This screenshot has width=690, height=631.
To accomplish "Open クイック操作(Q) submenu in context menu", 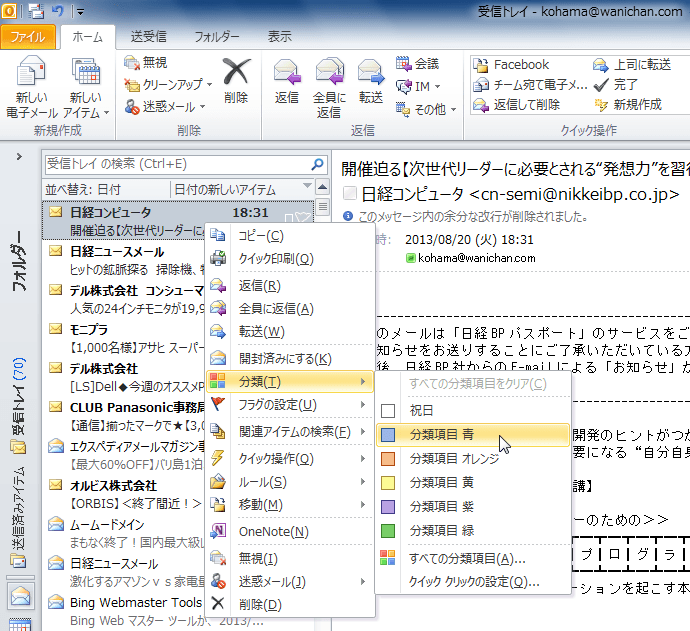I will 290,459.
